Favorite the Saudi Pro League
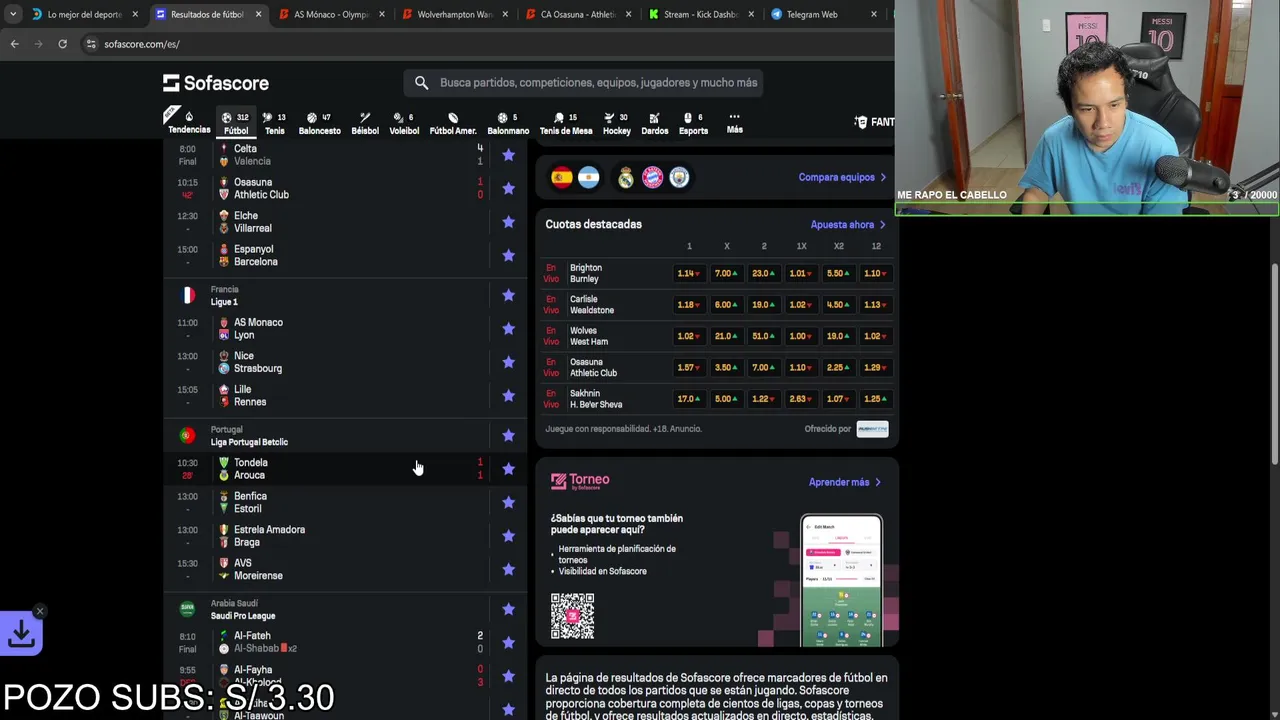Image resolution: width=1280 pixels, height=720 pixels. 508,609
